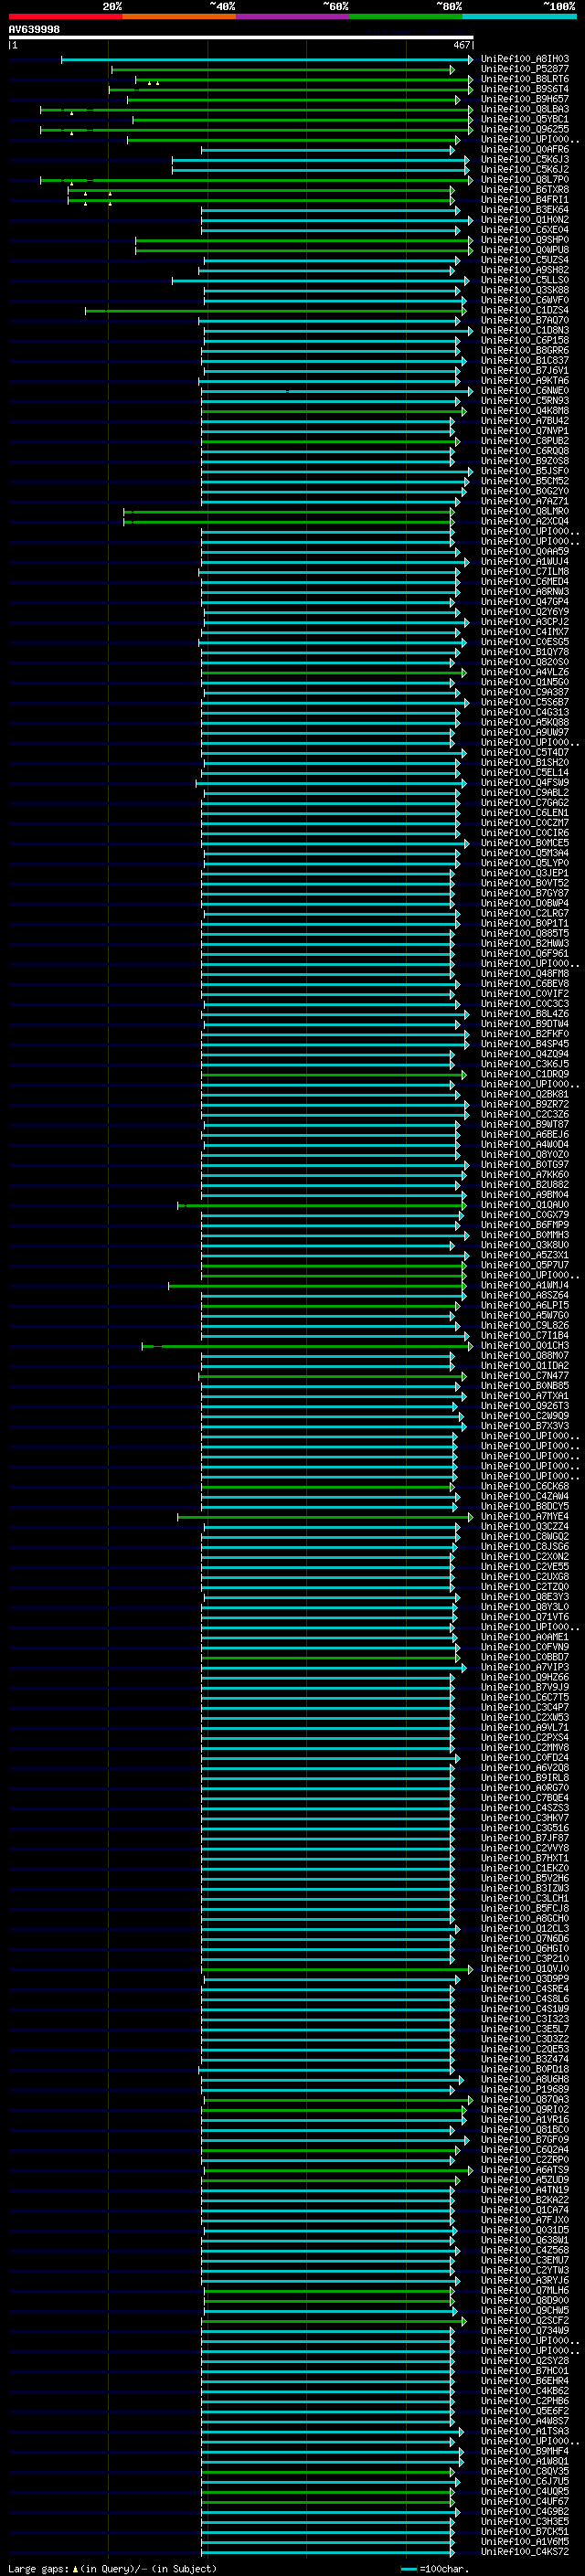Screen dimensions: 585x2576
Task: Select the UniRef100_C5K6J3 label
Action: click(x=525, y=160)
